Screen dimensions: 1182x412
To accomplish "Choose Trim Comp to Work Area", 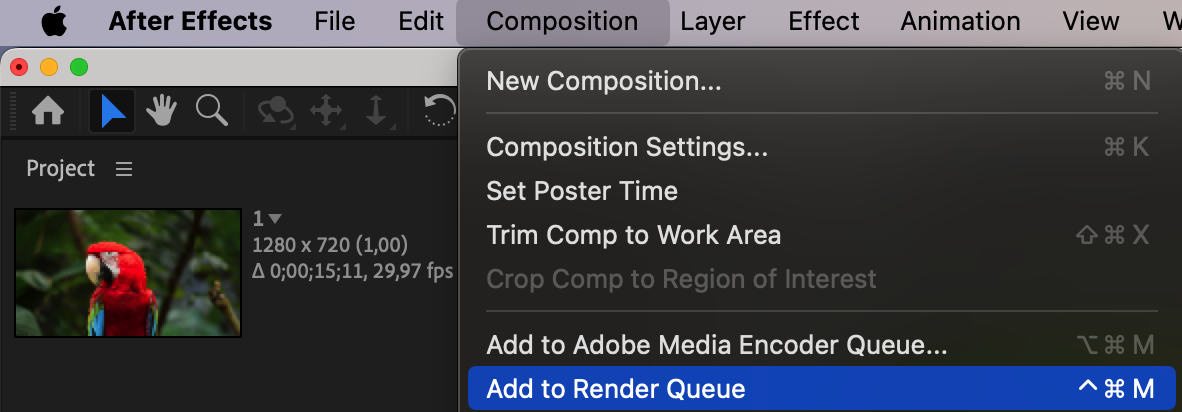I will (x=633, y=235).
